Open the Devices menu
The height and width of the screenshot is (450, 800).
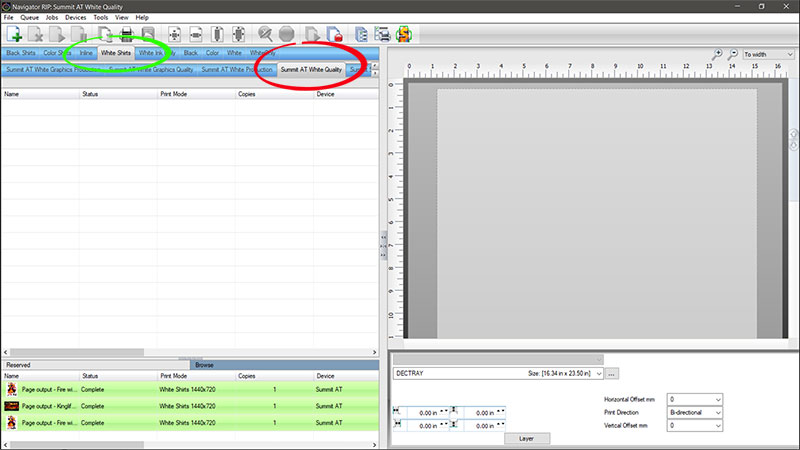76,17
